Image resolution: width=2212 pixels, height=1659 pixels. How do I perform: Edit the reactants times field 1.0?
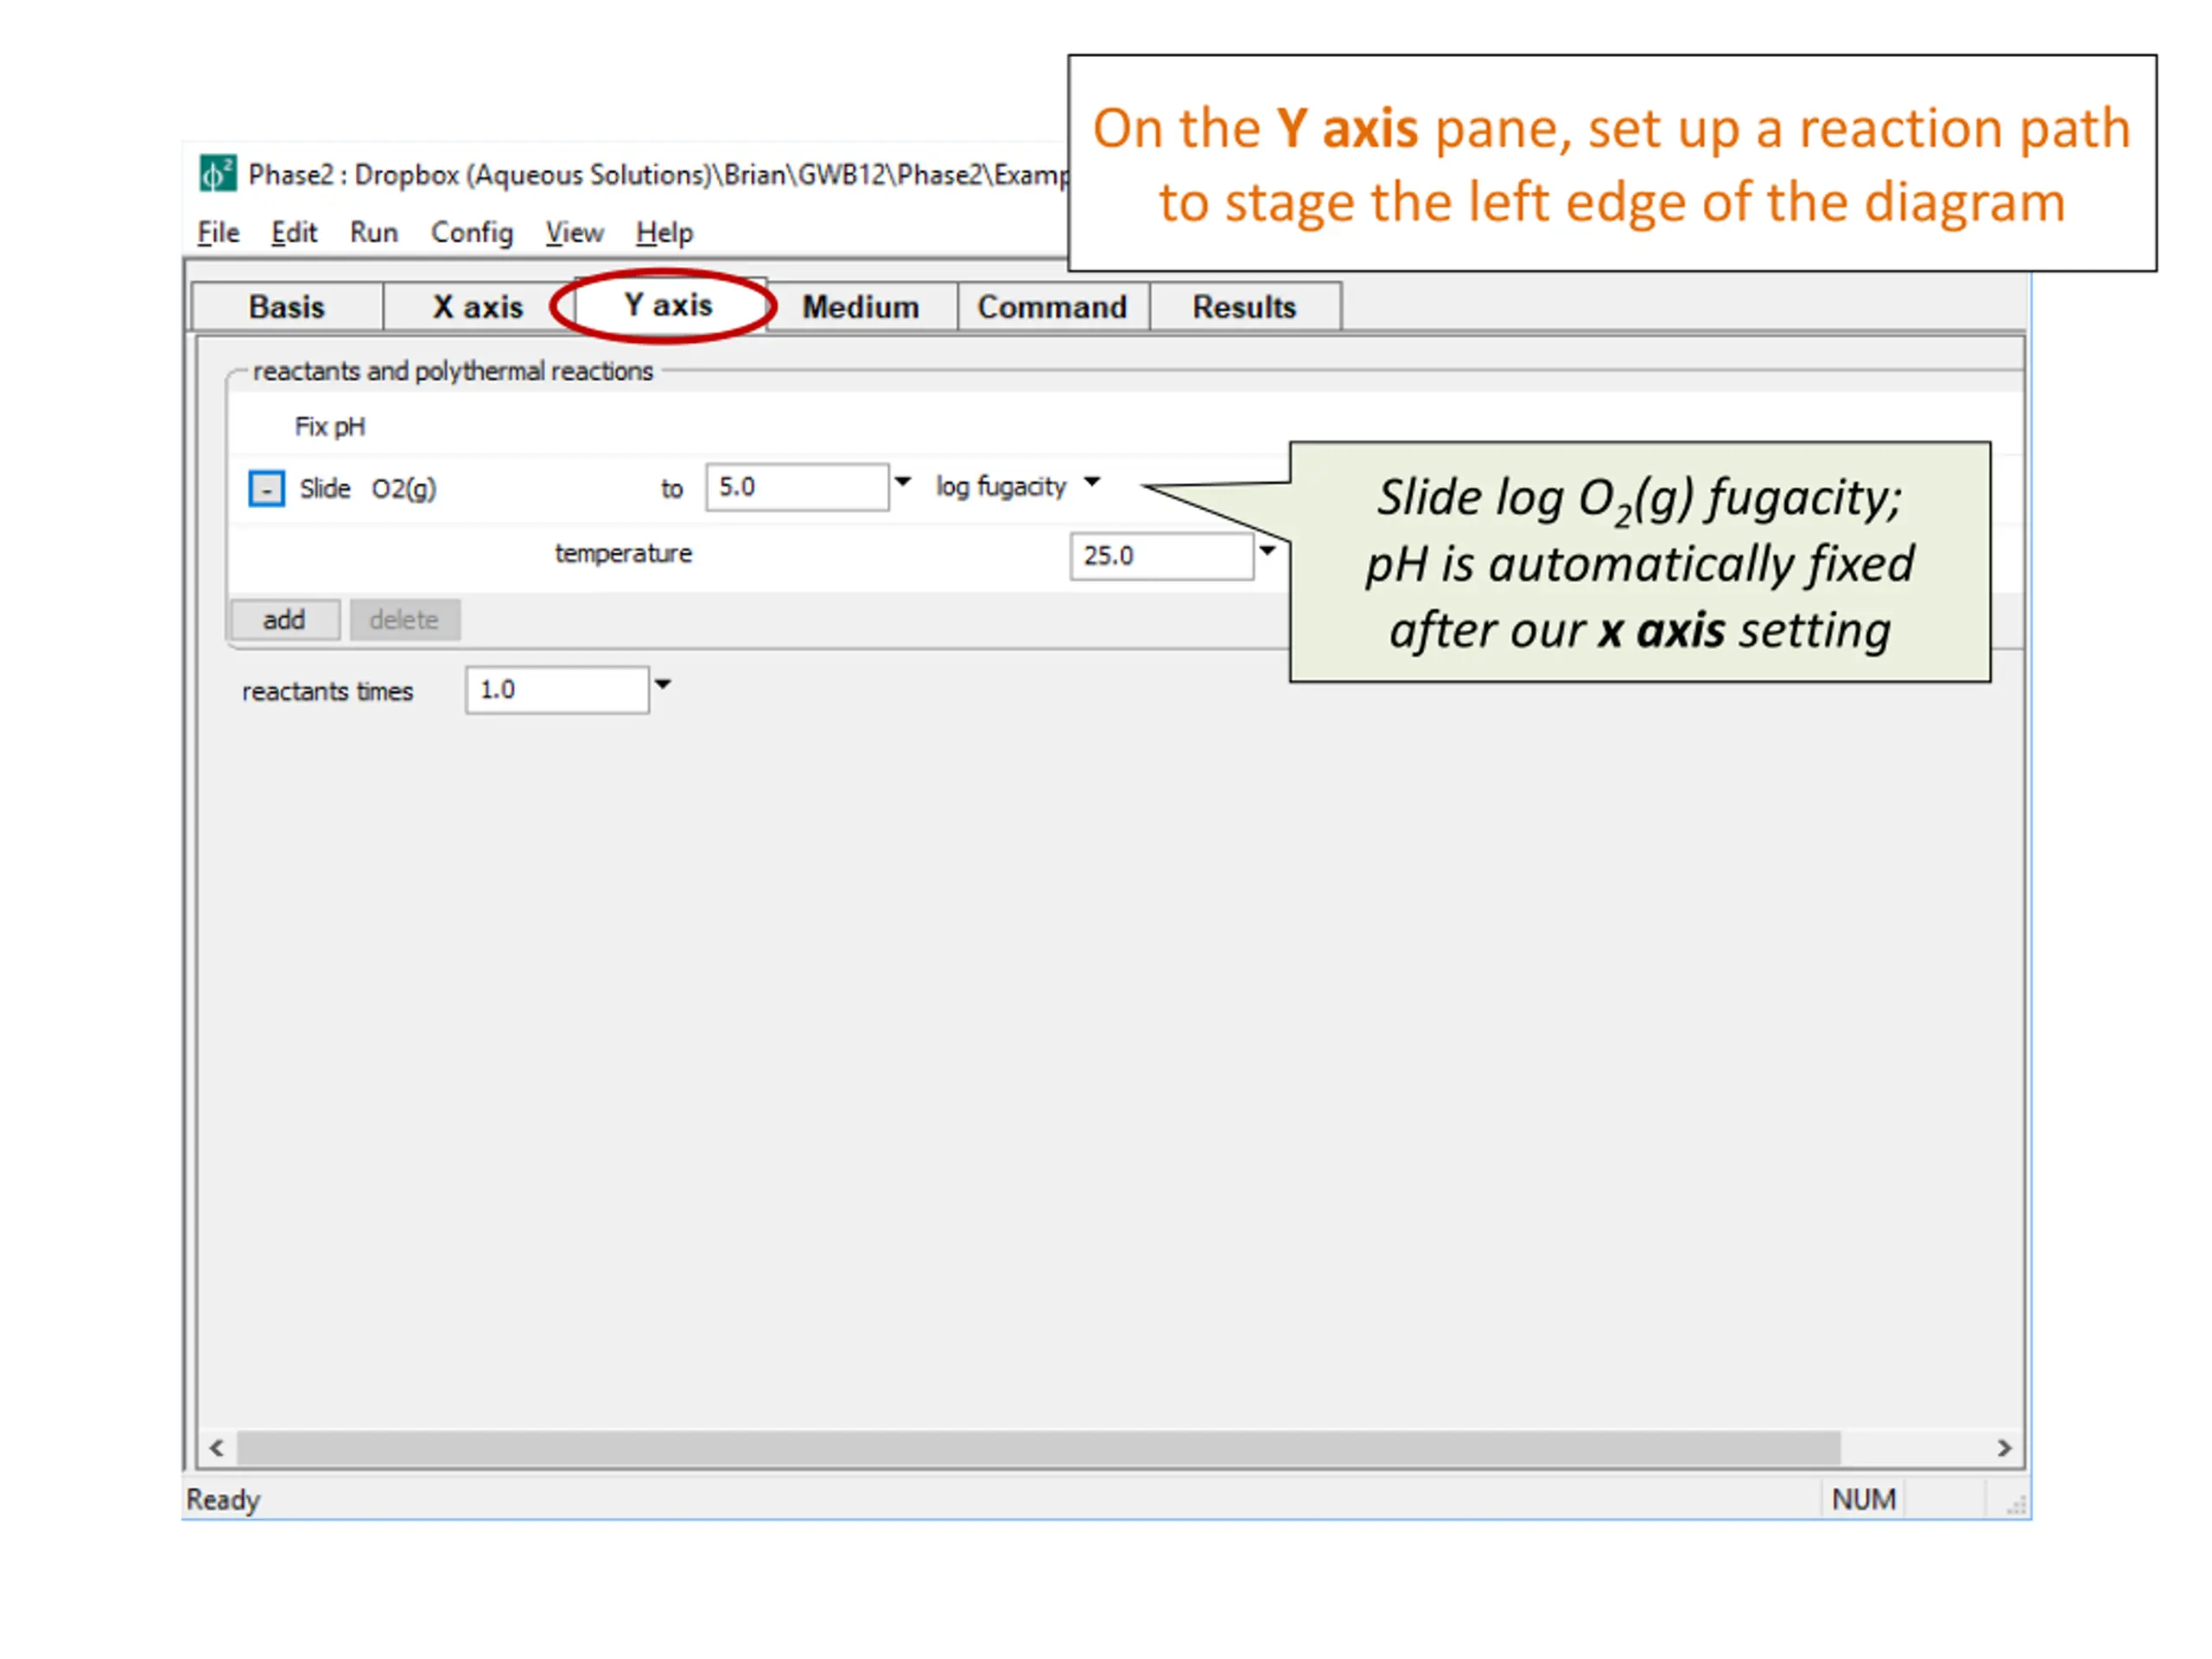[557, 690]
